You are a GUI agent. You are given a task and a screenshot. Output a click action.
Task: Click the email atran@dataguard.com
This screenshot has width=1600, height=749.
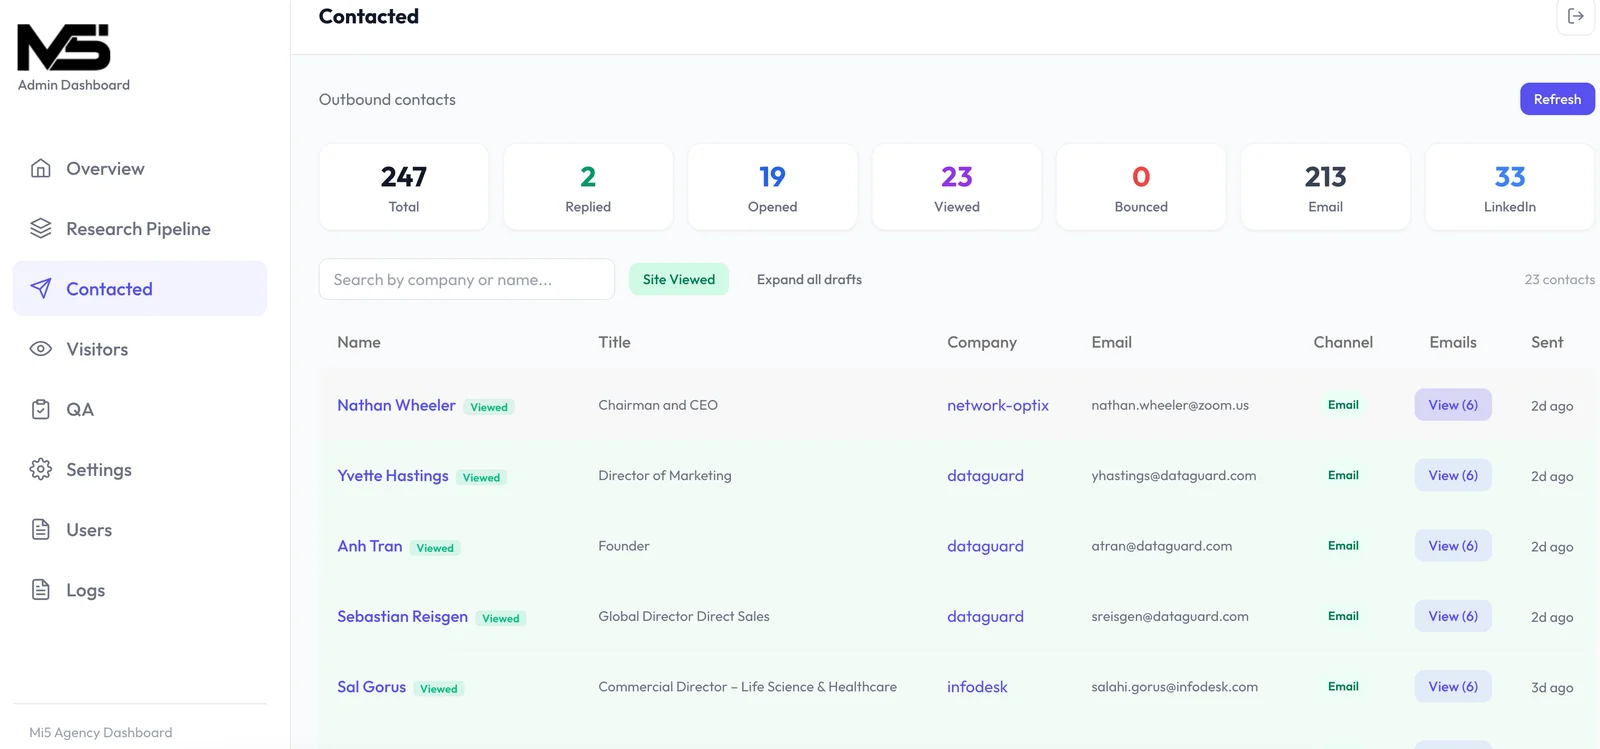point(1162,546)
